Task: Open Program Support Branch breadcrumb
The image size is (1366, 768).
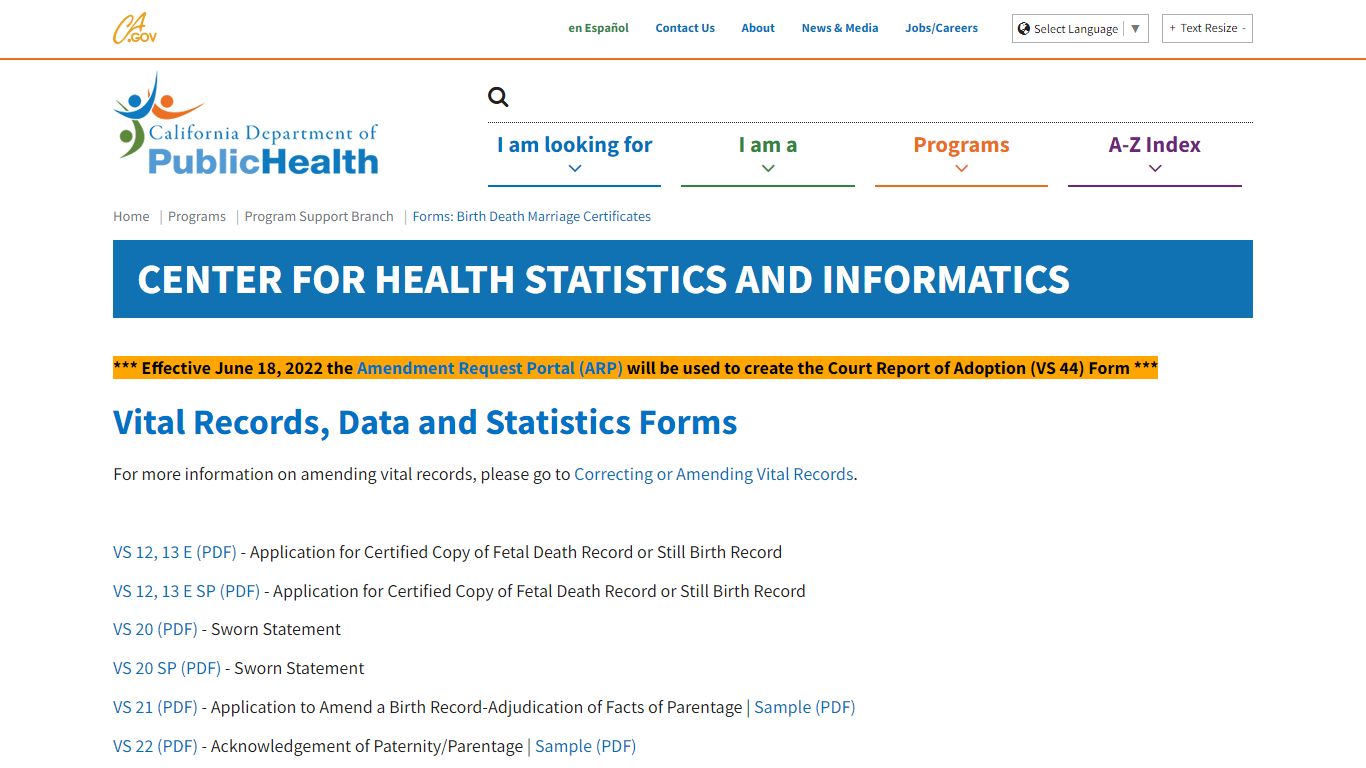Action: 319,216
